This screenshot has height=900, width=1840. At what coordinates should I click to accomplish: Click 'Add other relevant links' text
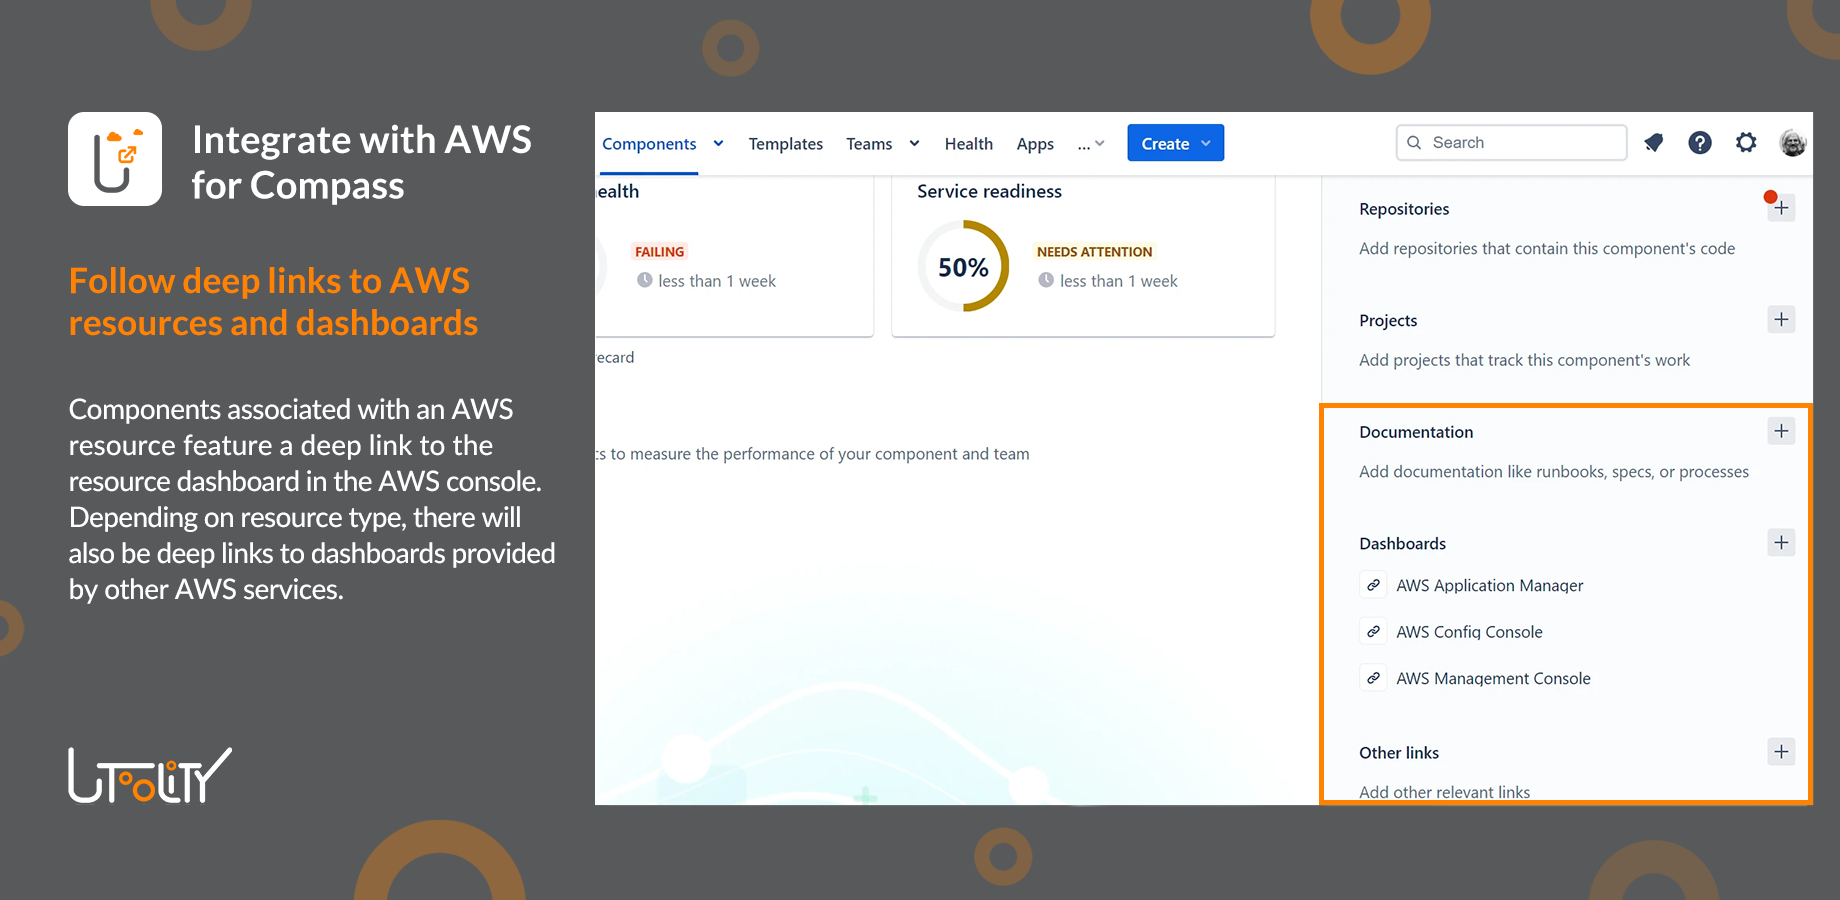(1444, 792)
